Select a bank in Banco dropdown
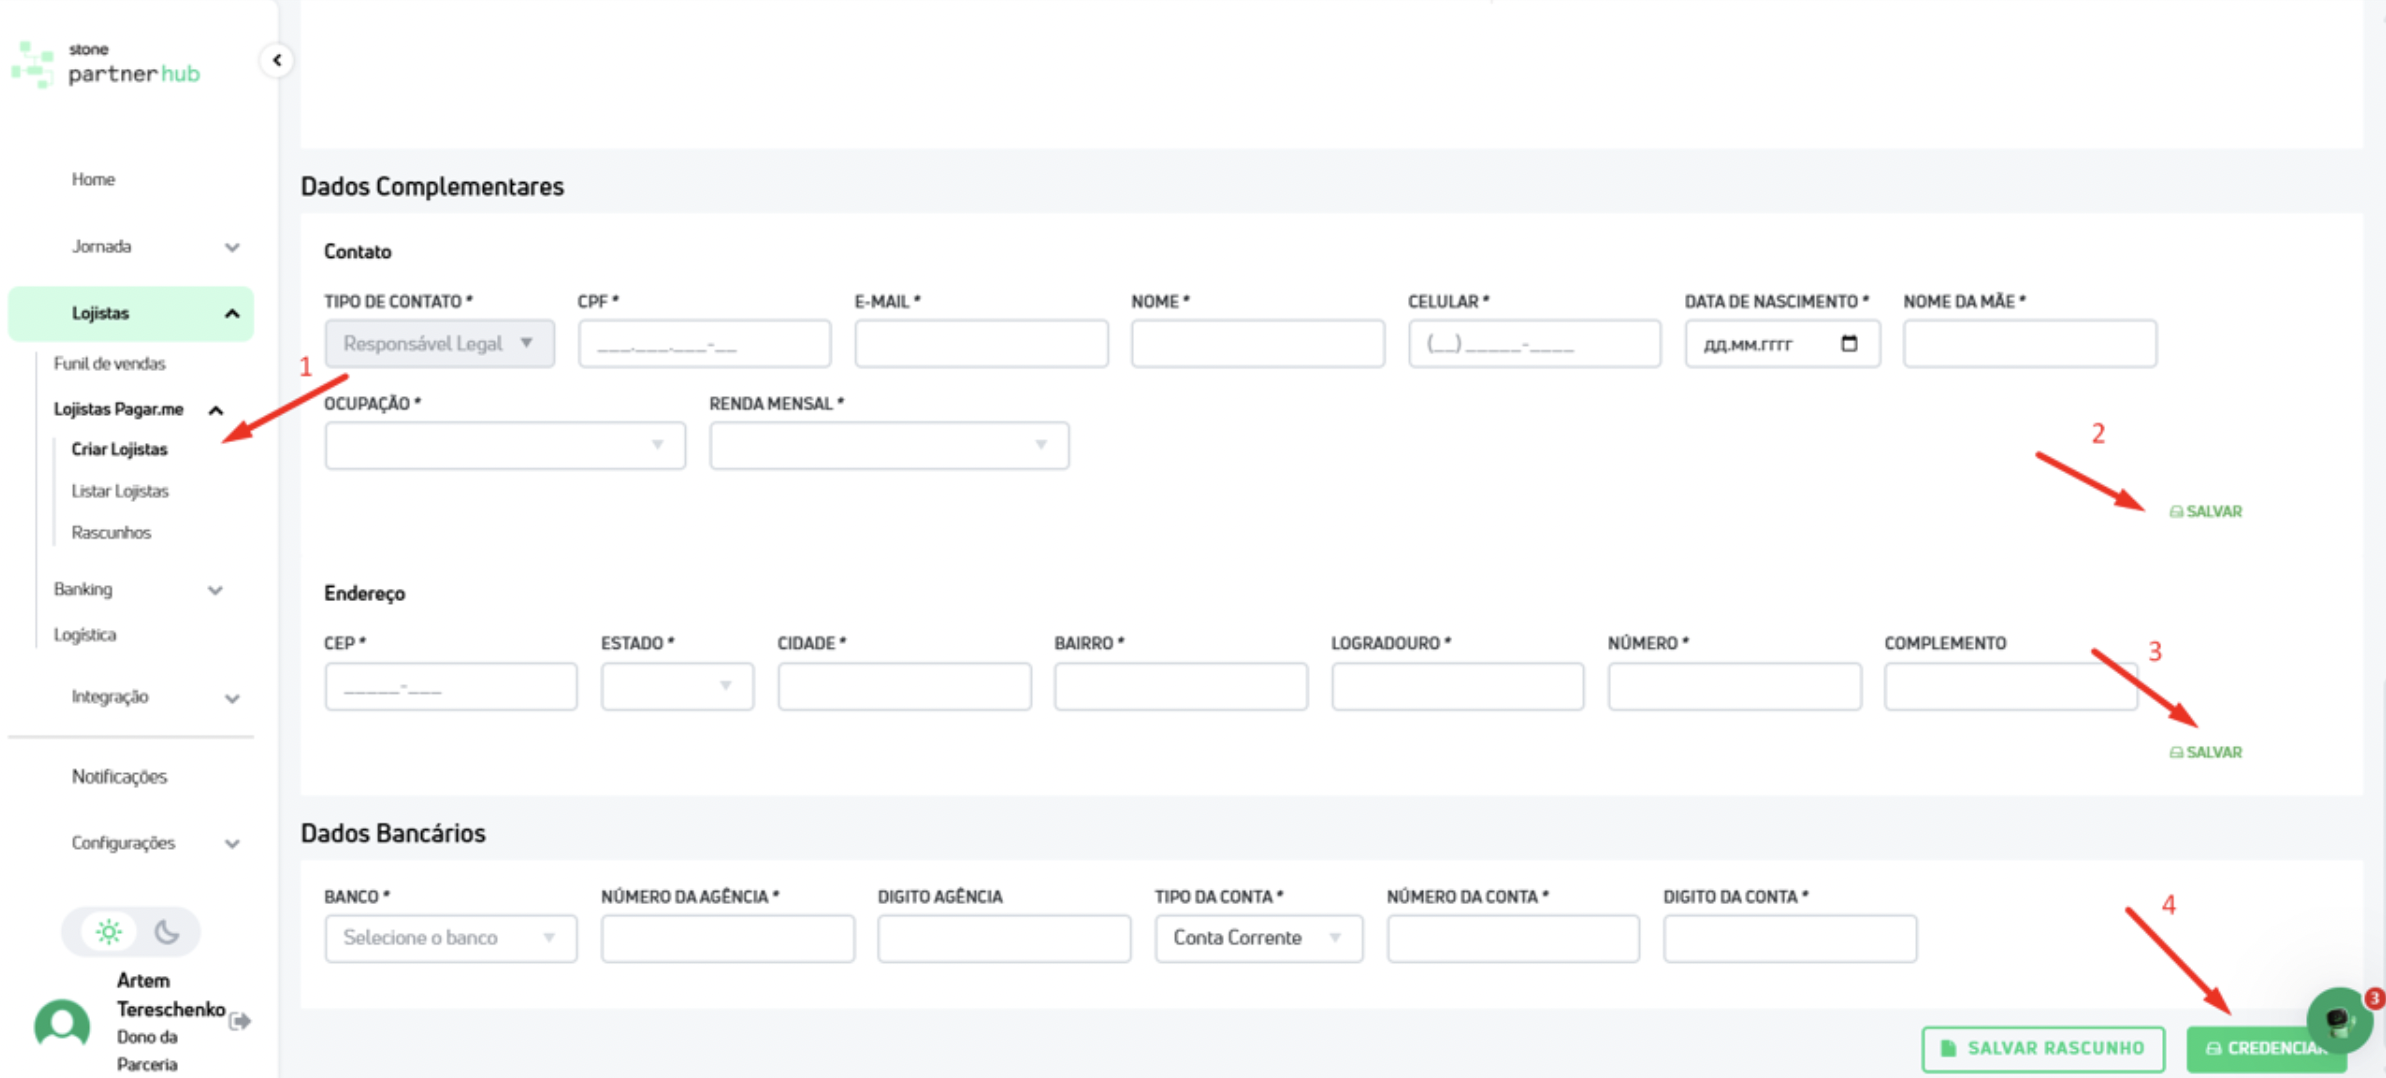The width and height of the screenshot is (2386, 1078). pos(450,938)
